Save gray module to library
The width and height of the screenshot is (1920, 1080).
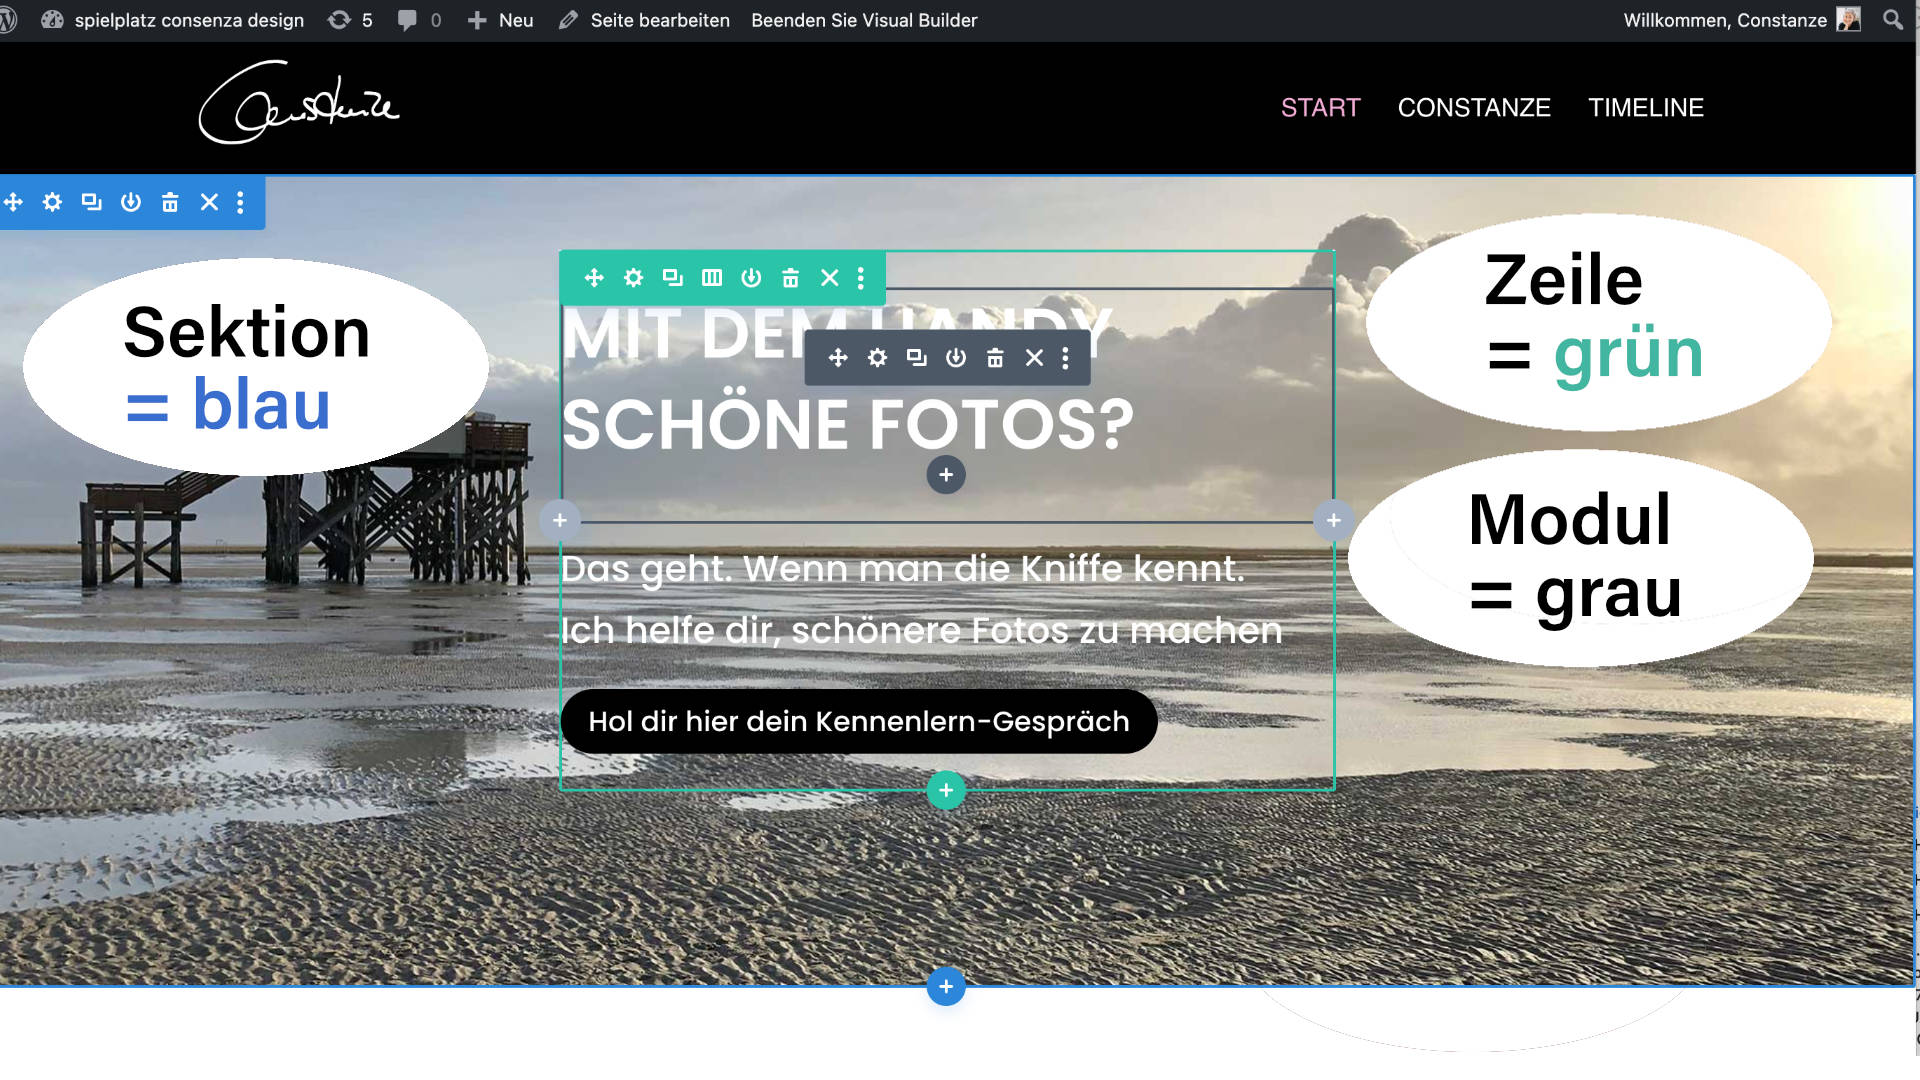pos(956,358)
